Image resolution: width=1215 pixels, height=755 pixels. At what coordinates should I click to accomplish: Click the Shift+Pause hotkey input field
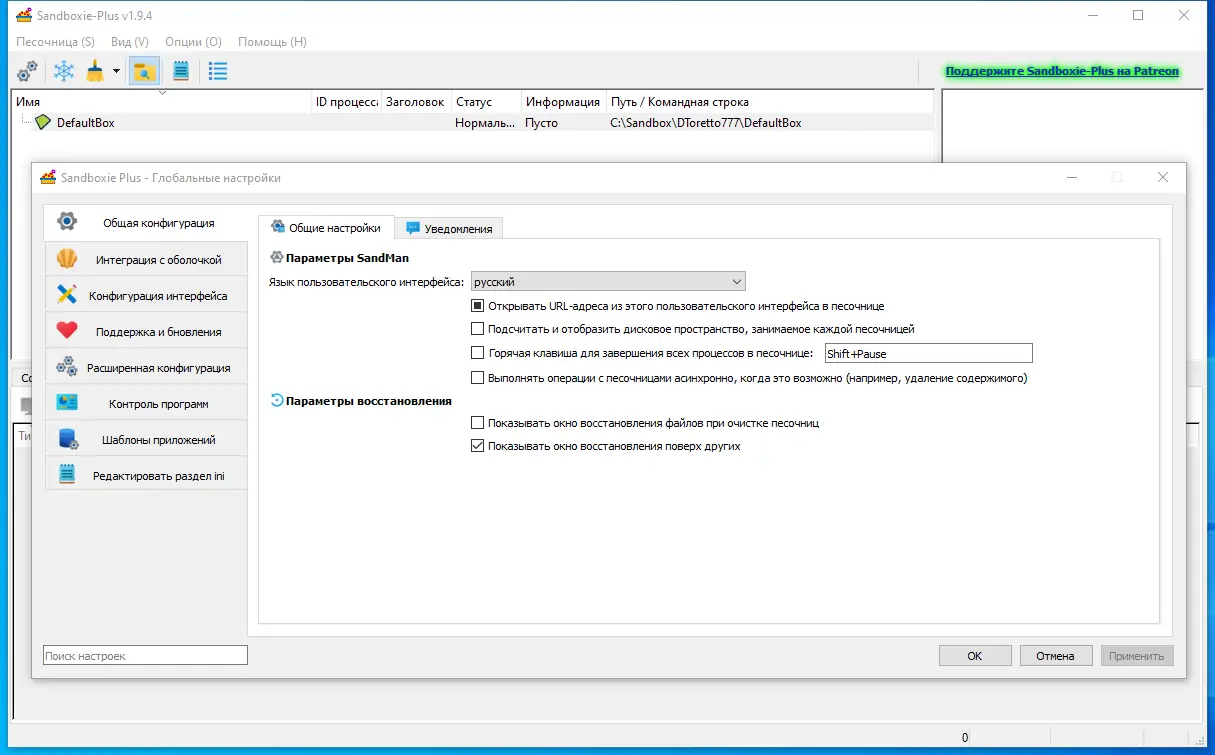927,353
